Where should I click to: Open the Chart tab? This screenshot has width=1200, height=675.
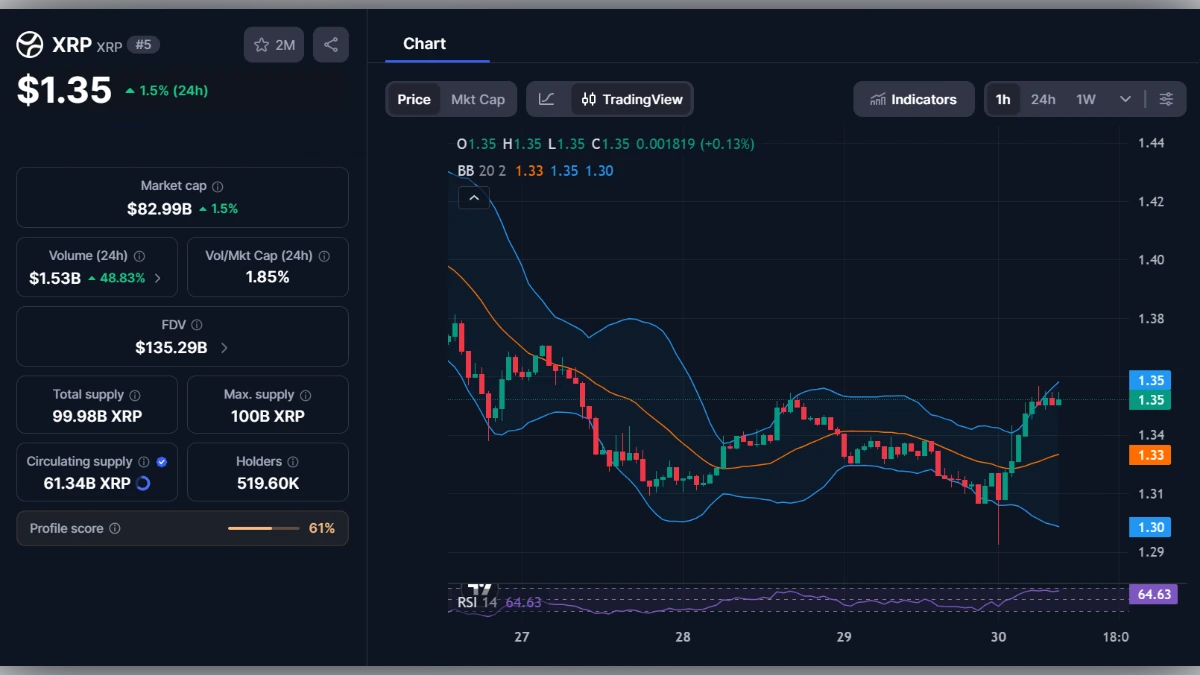click(x=425, y=44)
